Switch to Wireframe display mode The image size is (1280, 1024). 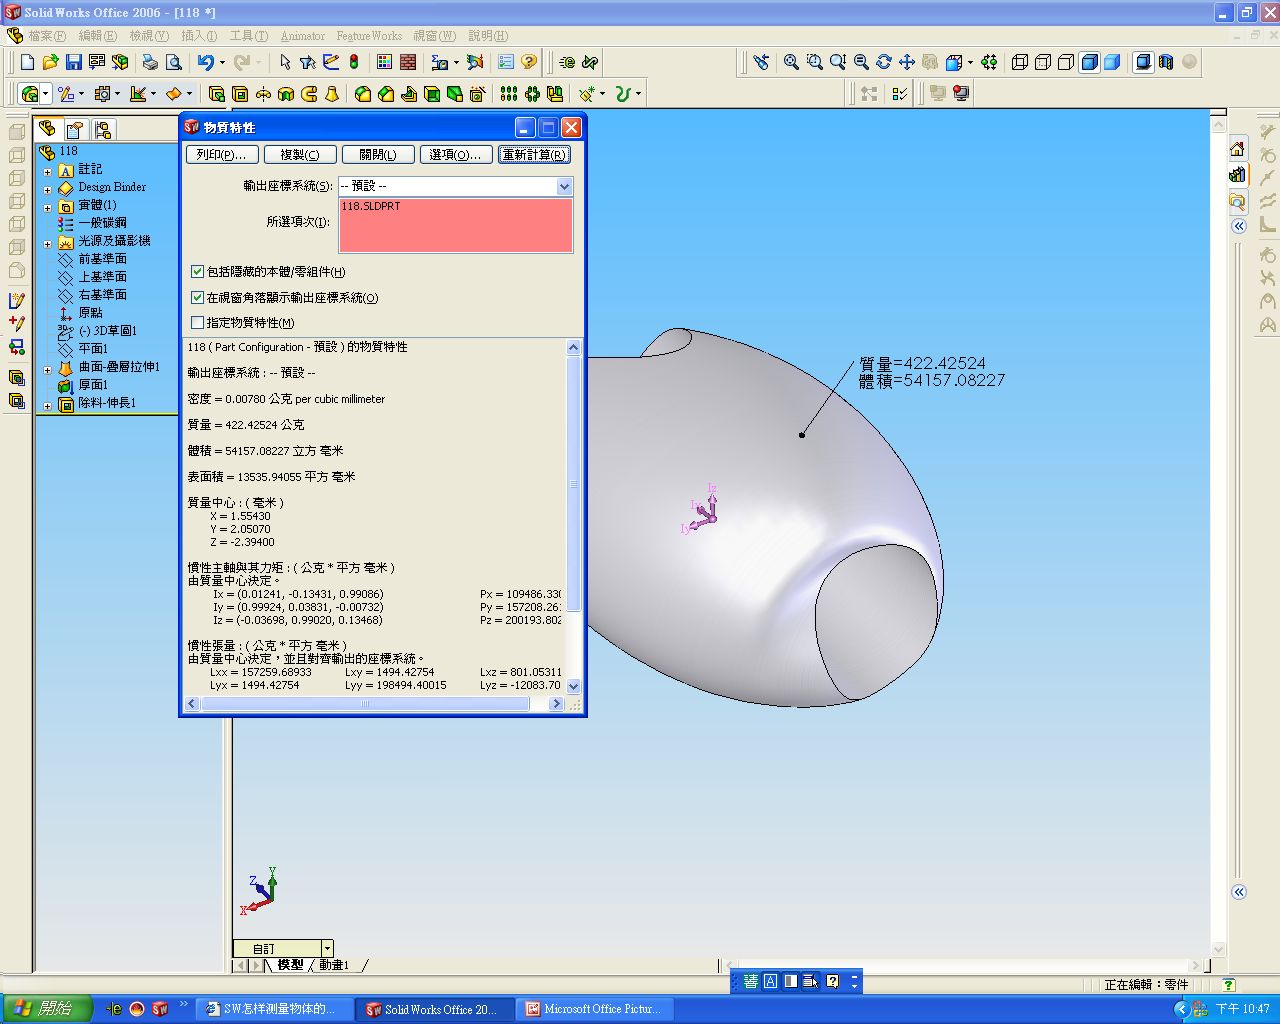coord(1020,62)
